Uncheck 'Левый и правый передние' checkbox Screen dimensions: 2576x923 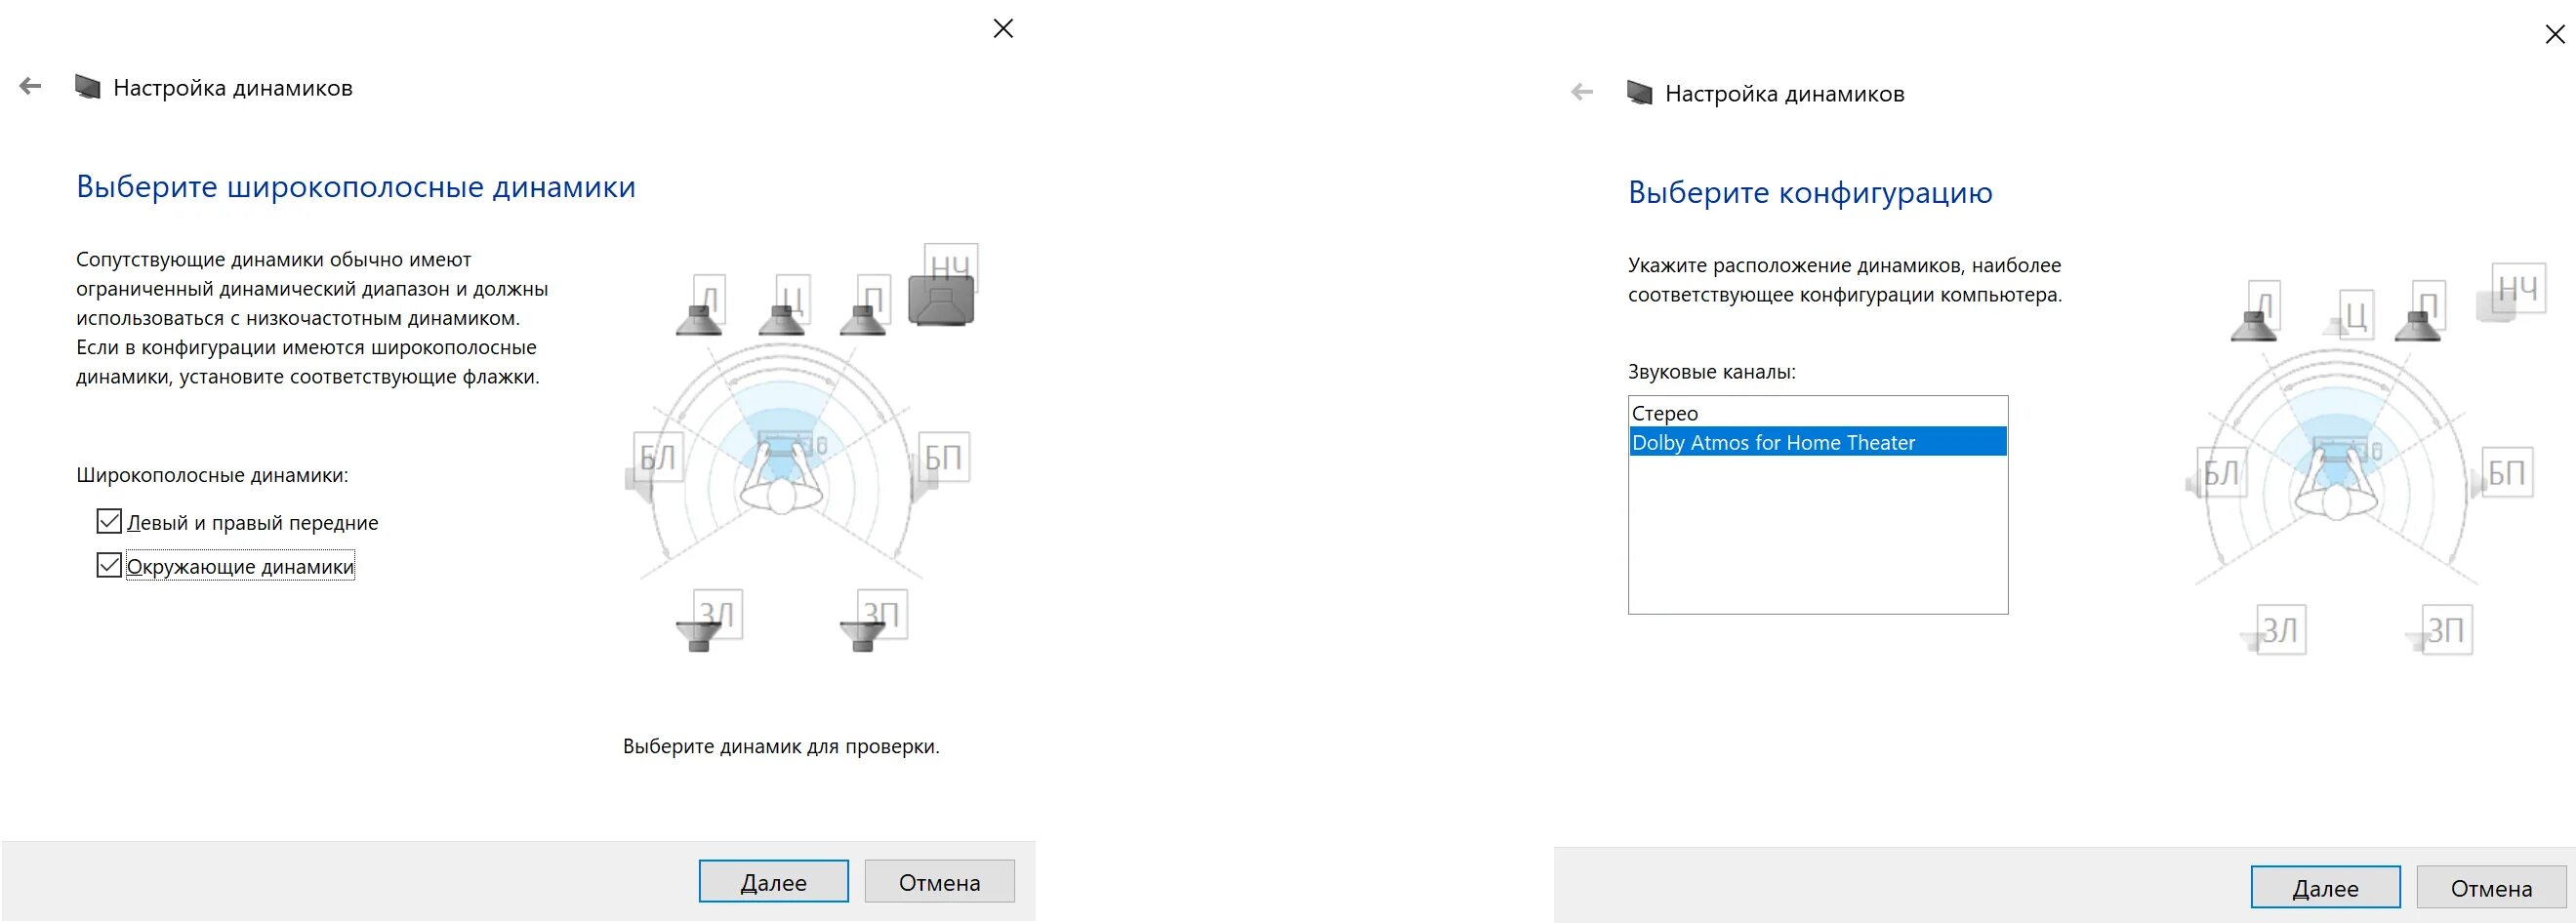(x=109, y=521)
